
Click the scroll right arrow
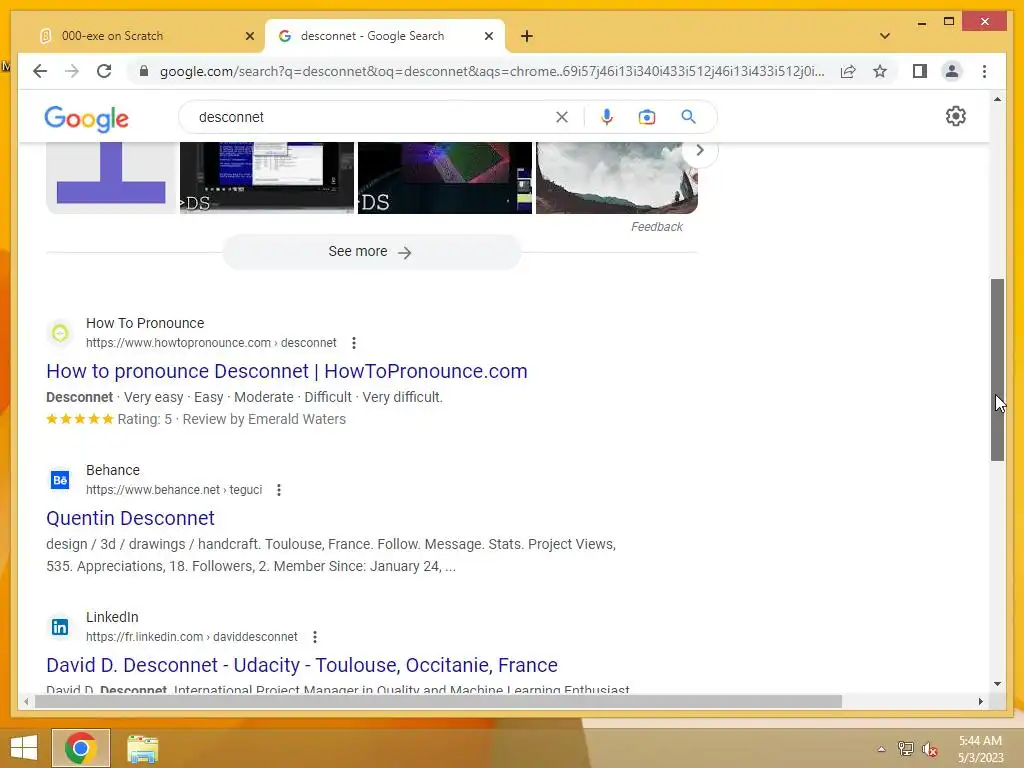[x=980, y=701]
